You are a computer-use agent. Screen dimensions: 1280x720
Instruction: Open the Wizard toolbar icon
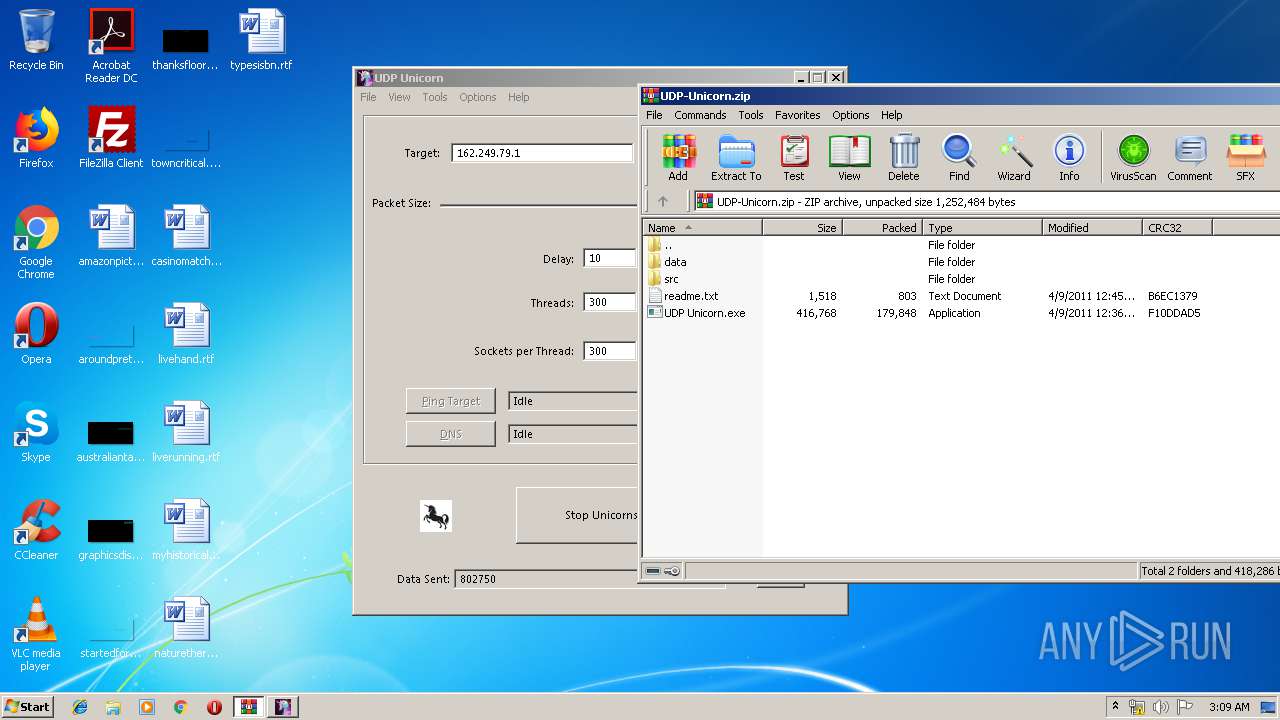[1014, 158]
